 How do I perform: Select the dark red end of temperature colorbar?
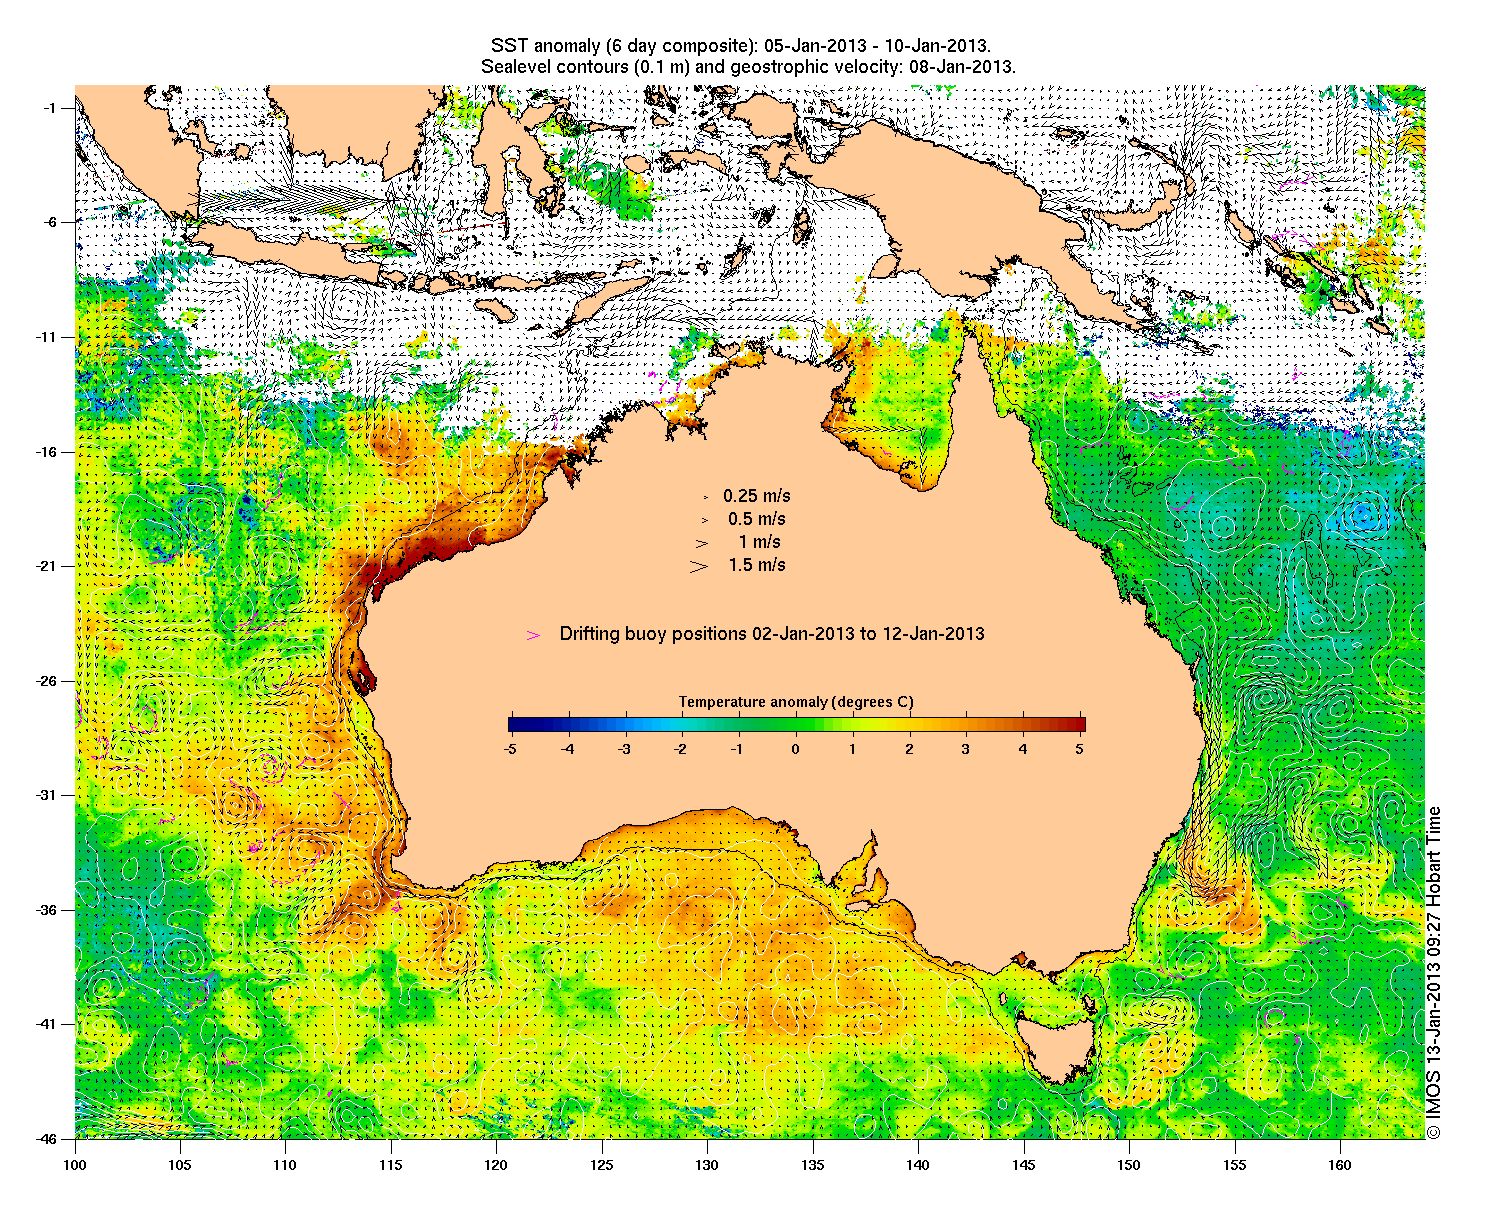pyautogui.click(x=1078, y=725)
